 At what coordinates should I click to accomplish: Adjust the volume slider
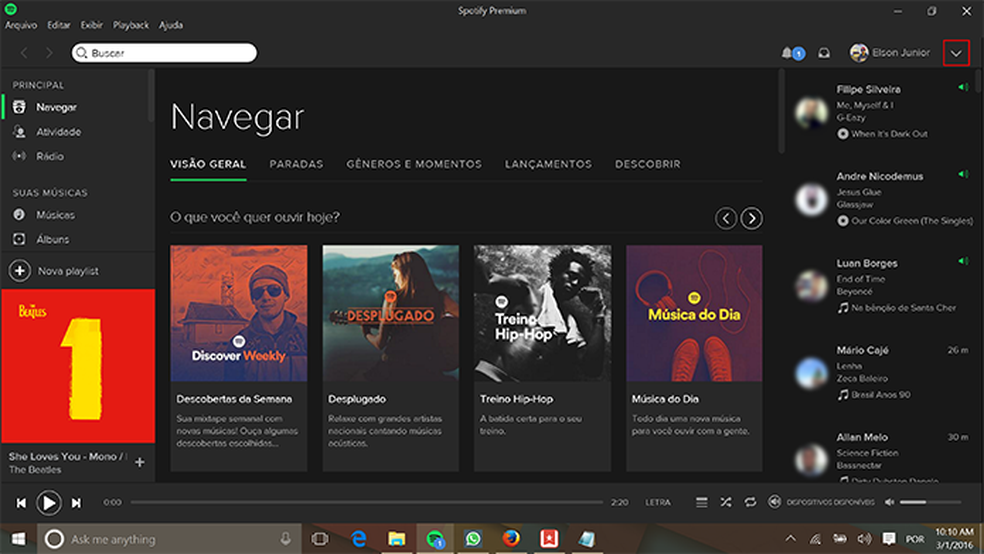click(930, 502)
